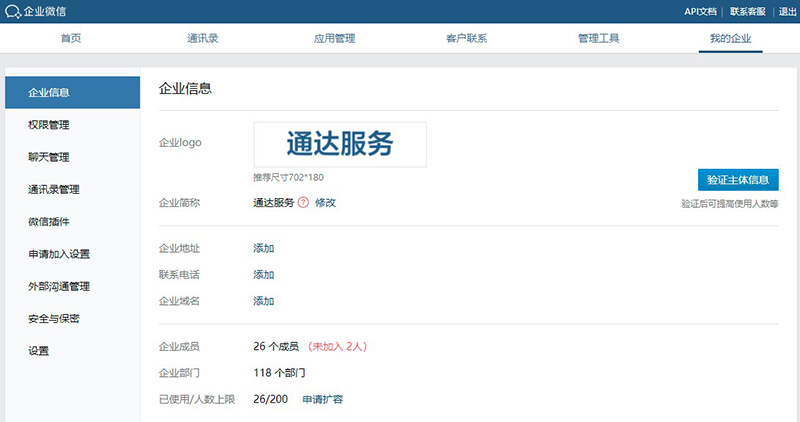Open 设置 in the sidebar
The height and width of the screenshot is (422, 800).
click(x=38, y=351)
